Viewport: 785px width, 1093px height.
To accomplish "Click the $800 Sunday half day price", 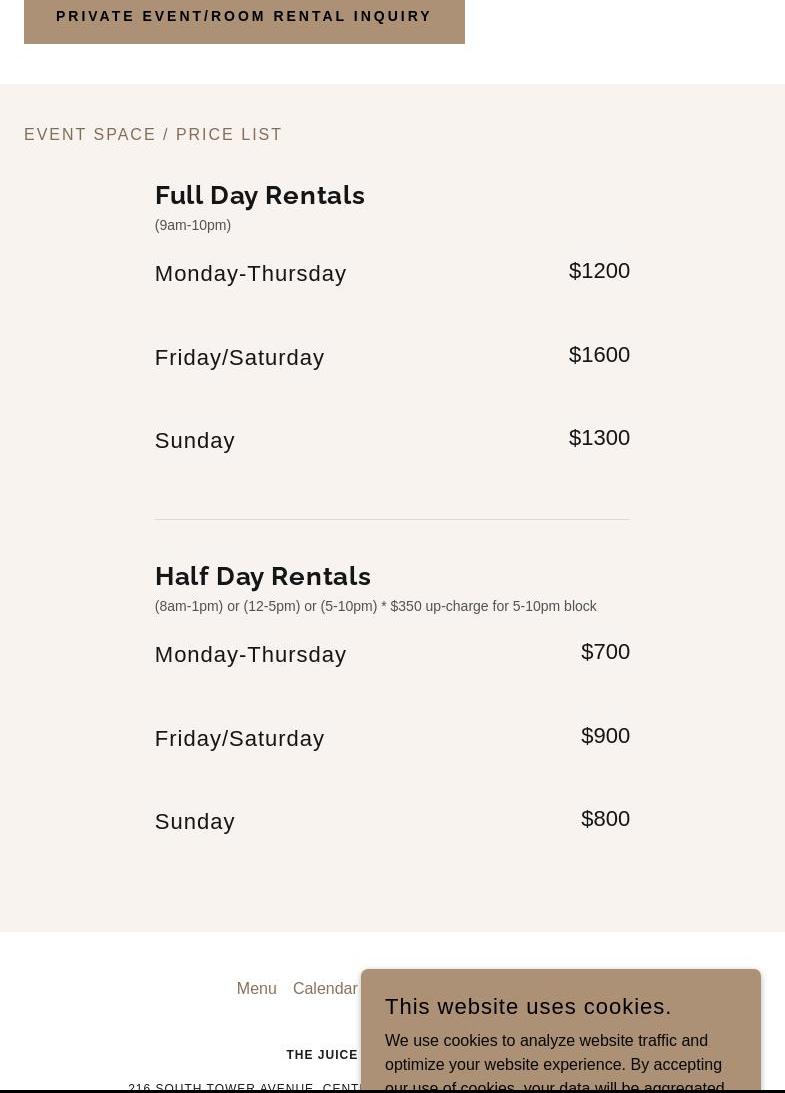I will (605, 818).
